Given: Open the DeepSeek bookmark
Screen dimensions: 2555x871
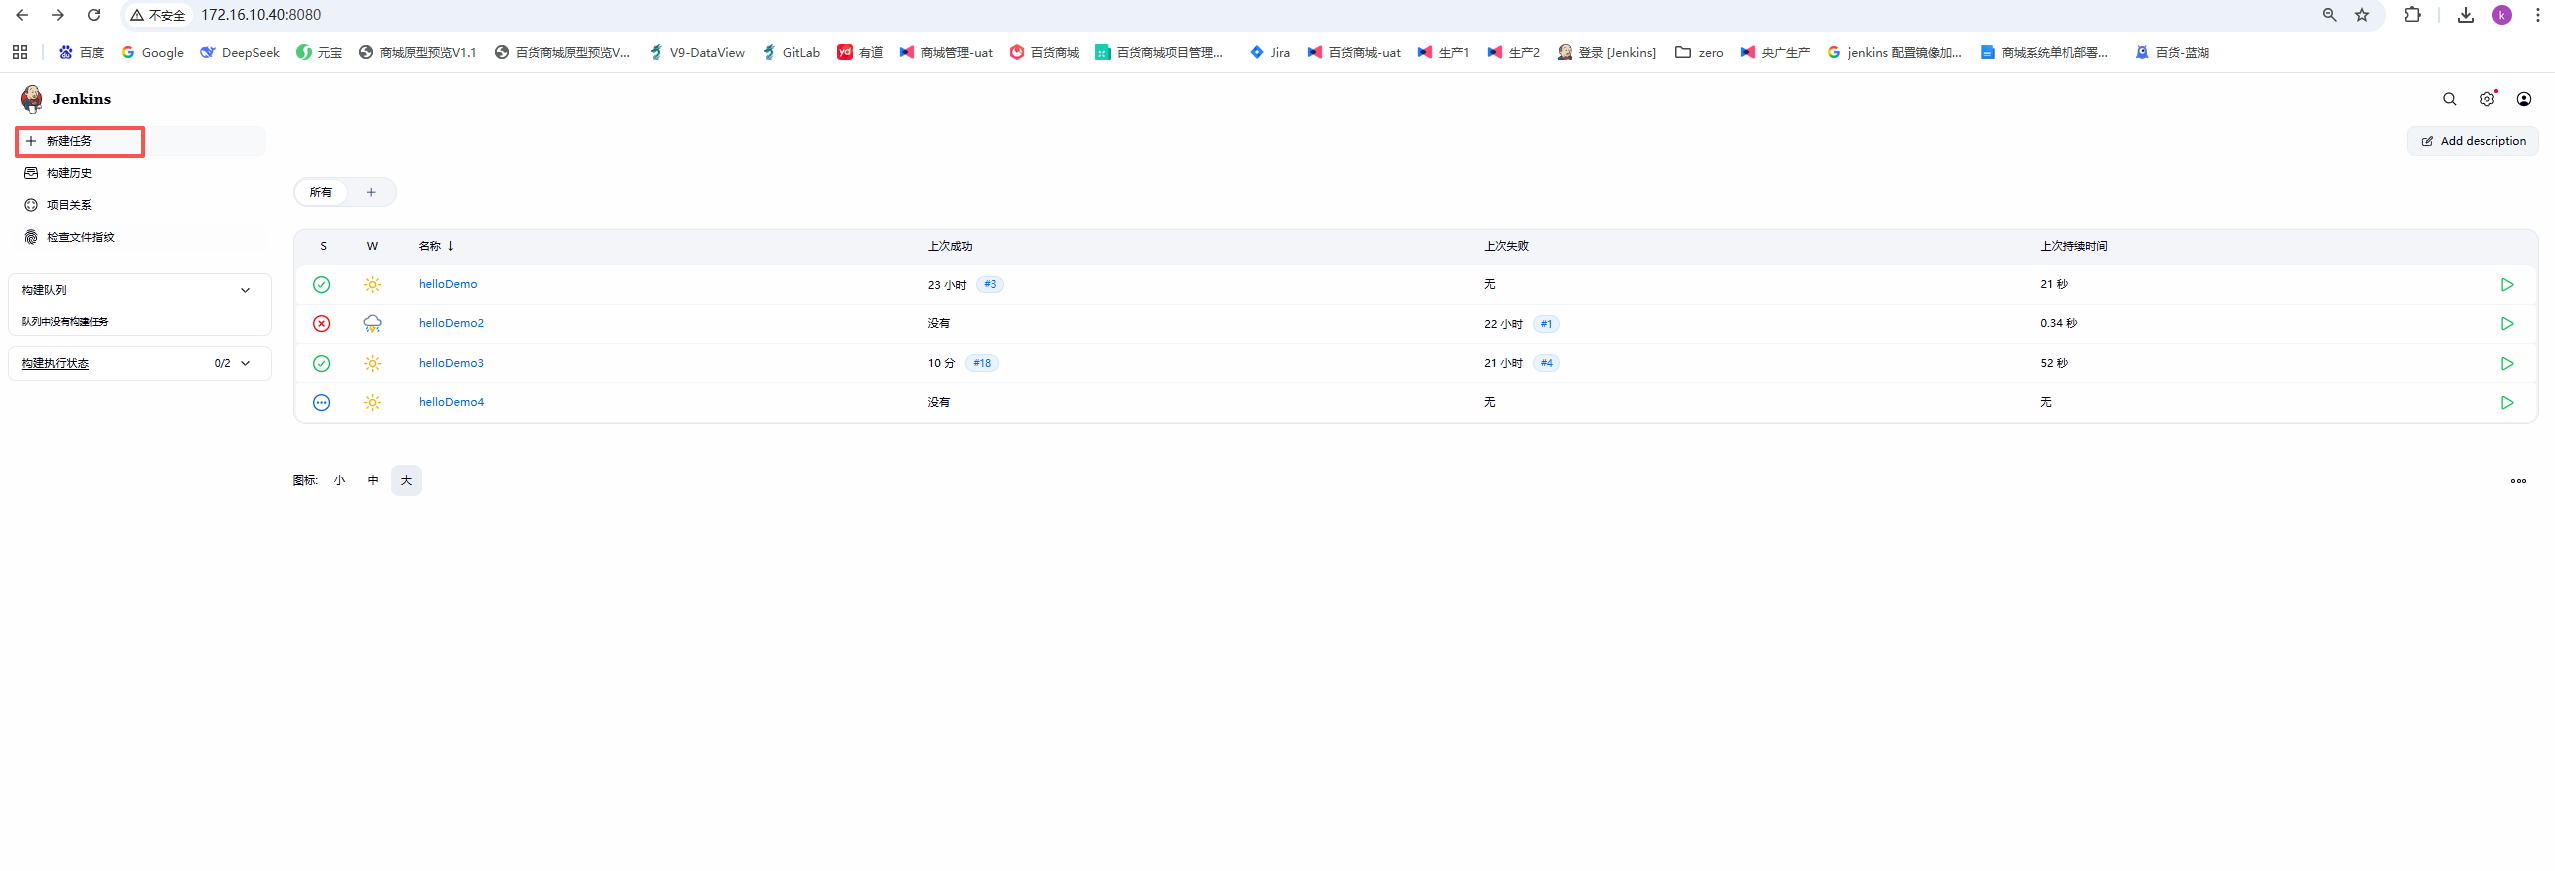Looking at the screenshot, I should tap(240, 52).
